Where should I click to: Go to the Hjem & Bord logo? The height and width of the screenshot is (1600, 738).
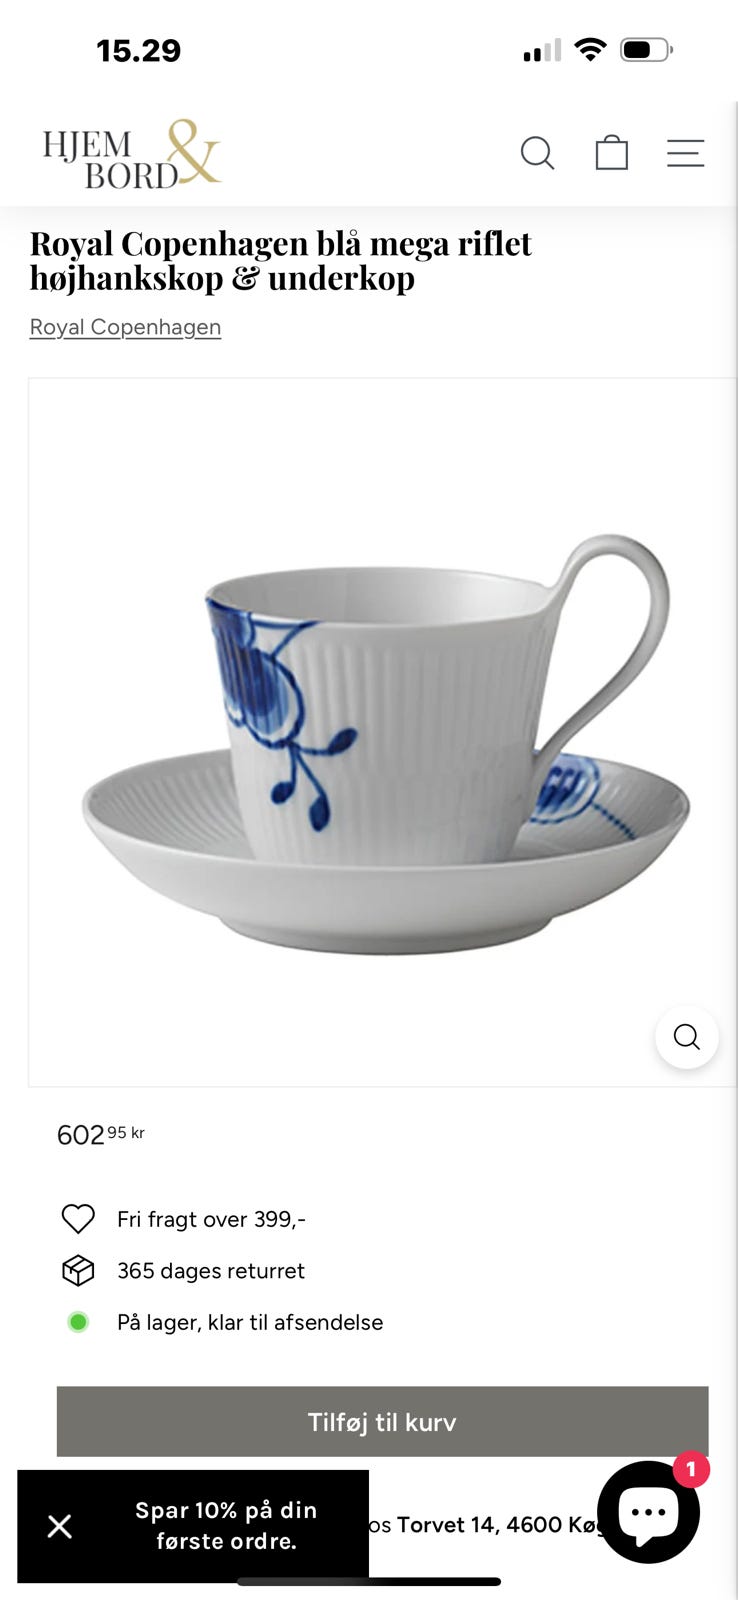point(131,155)
